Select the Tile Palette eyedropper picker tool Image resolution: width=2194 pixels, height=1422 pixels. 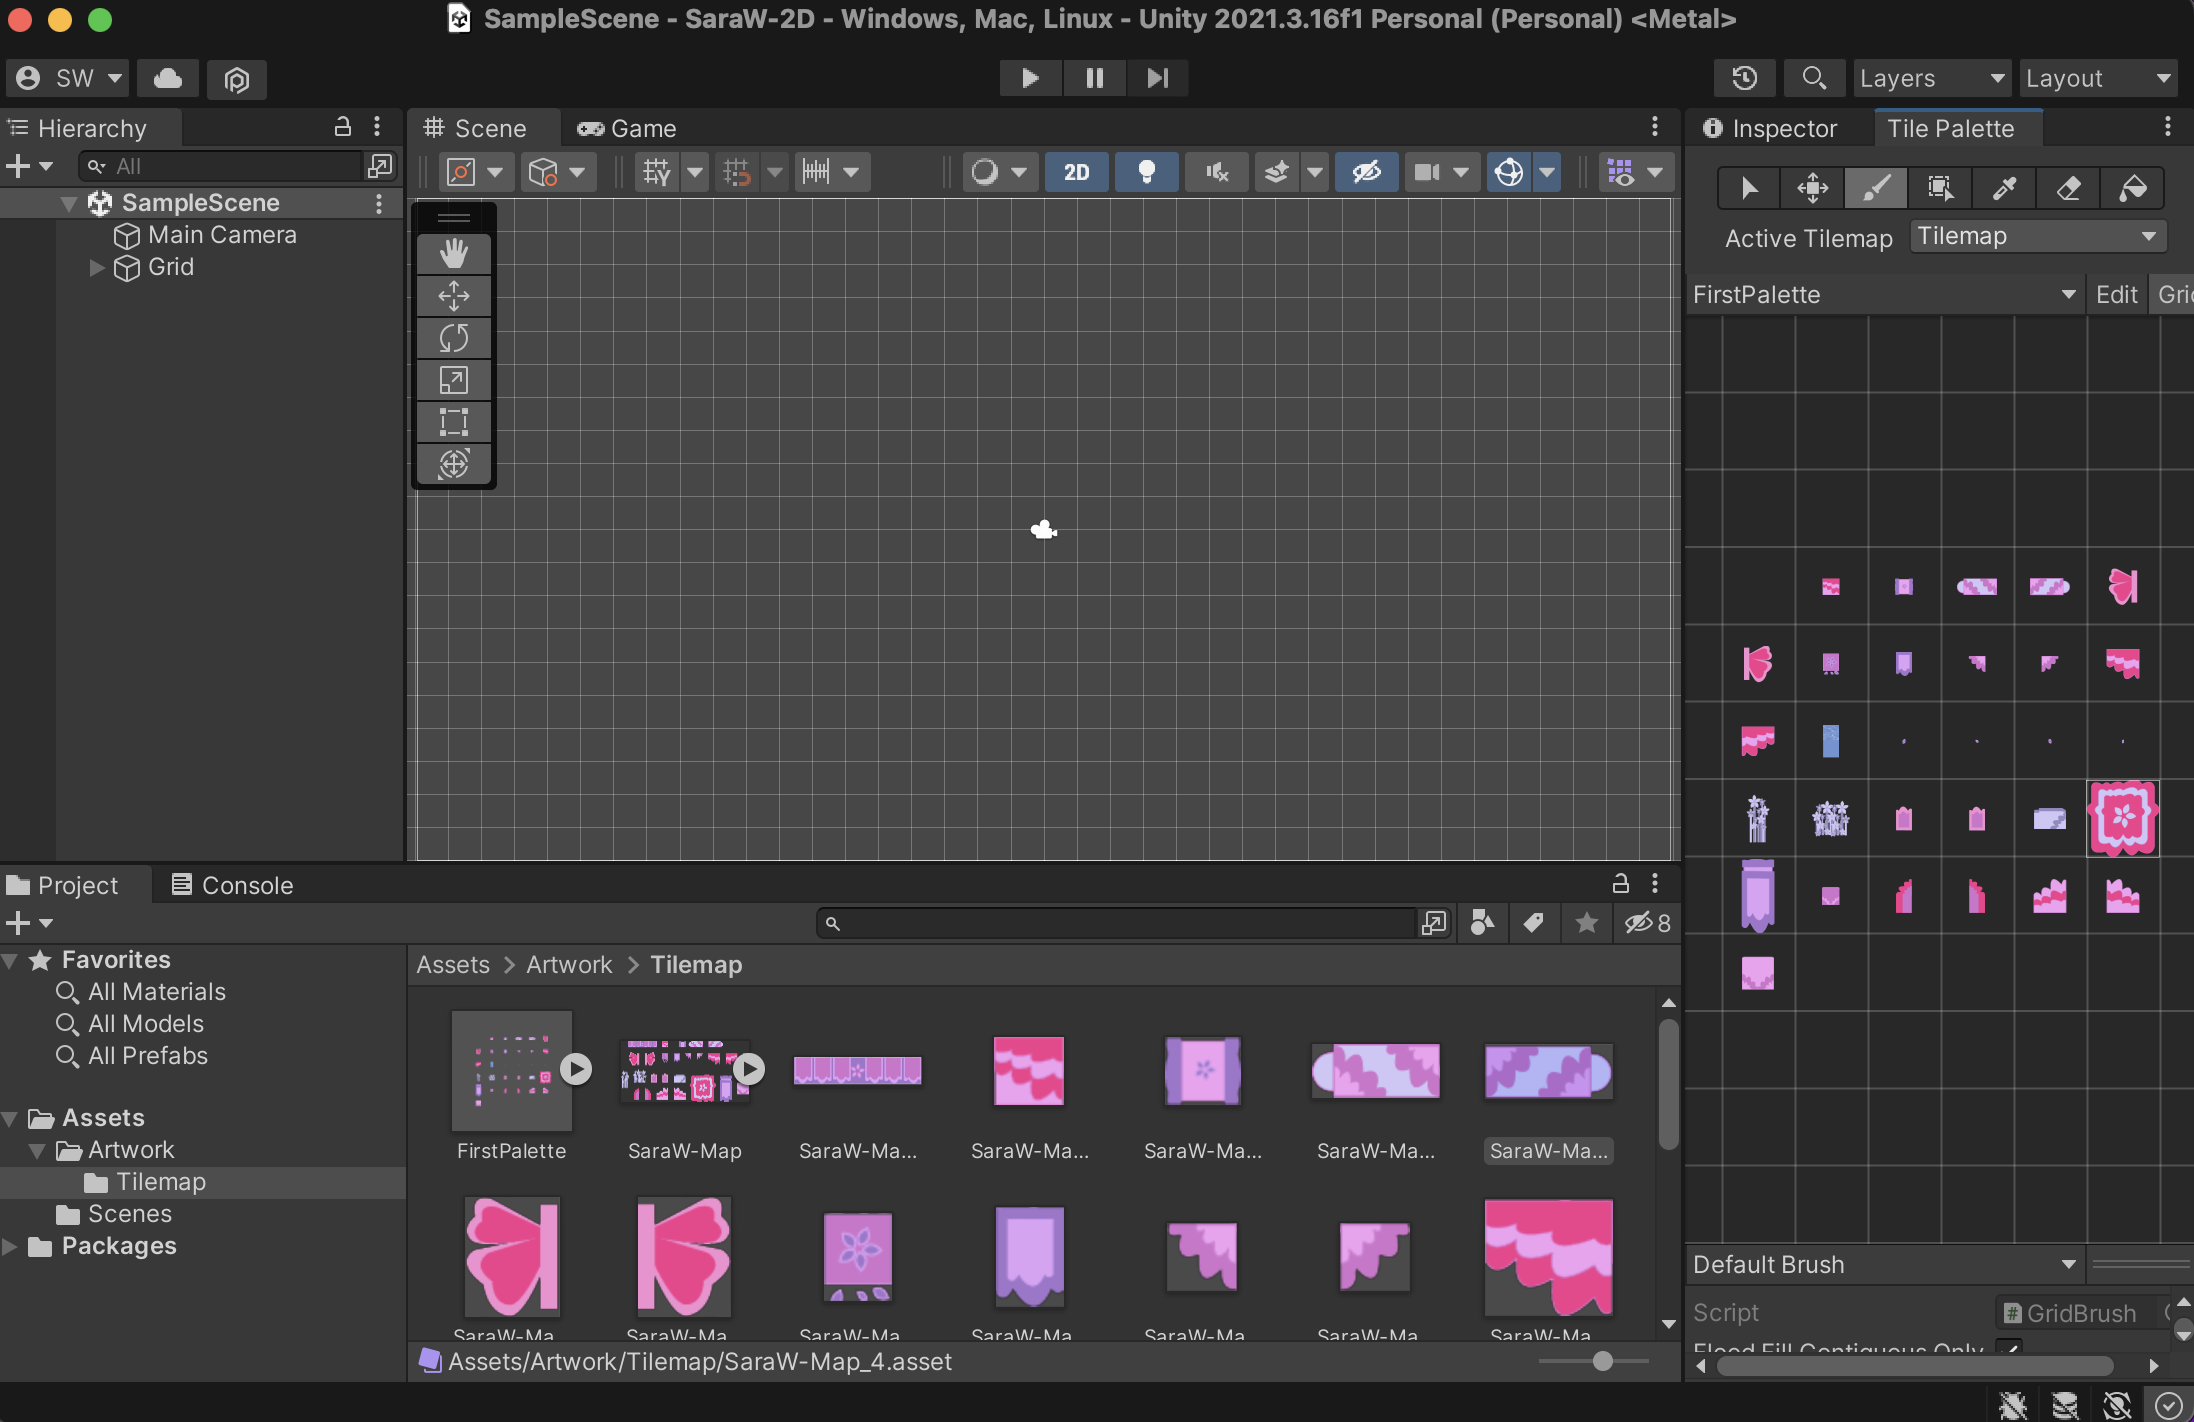(2005, 188)
